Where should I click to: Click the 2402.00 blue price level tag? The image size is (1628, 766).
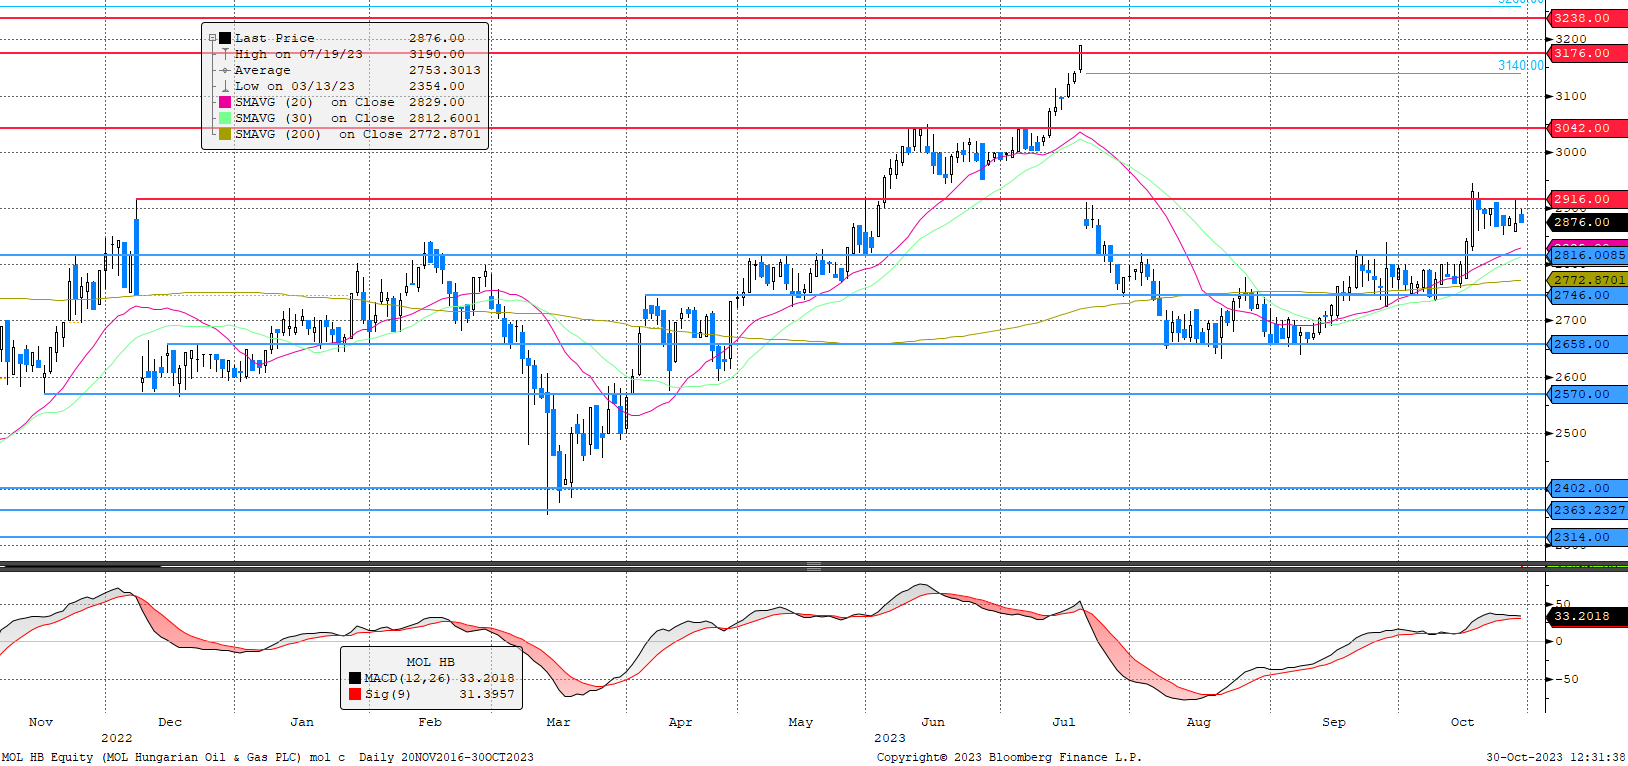click(1586, 488)
